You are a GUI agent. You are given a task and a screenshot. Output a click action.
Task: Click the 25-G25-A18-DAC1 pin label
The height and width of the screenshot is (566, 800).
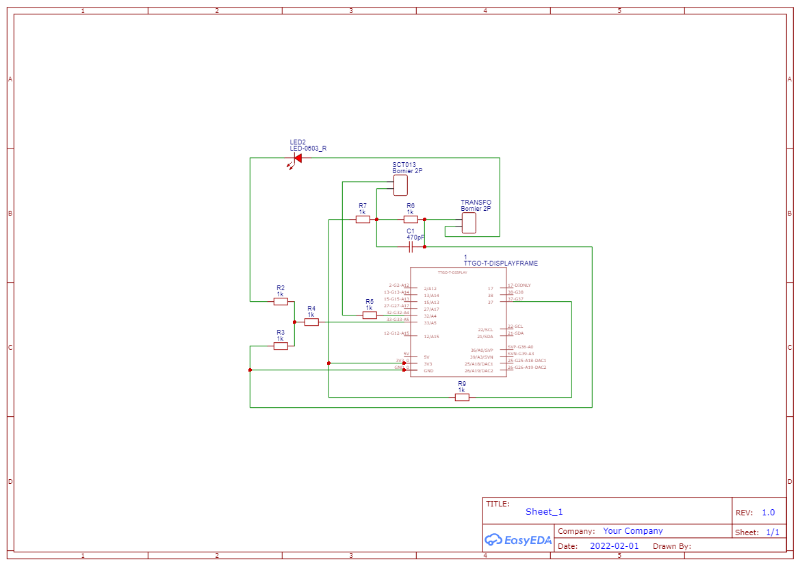(527, 360)
